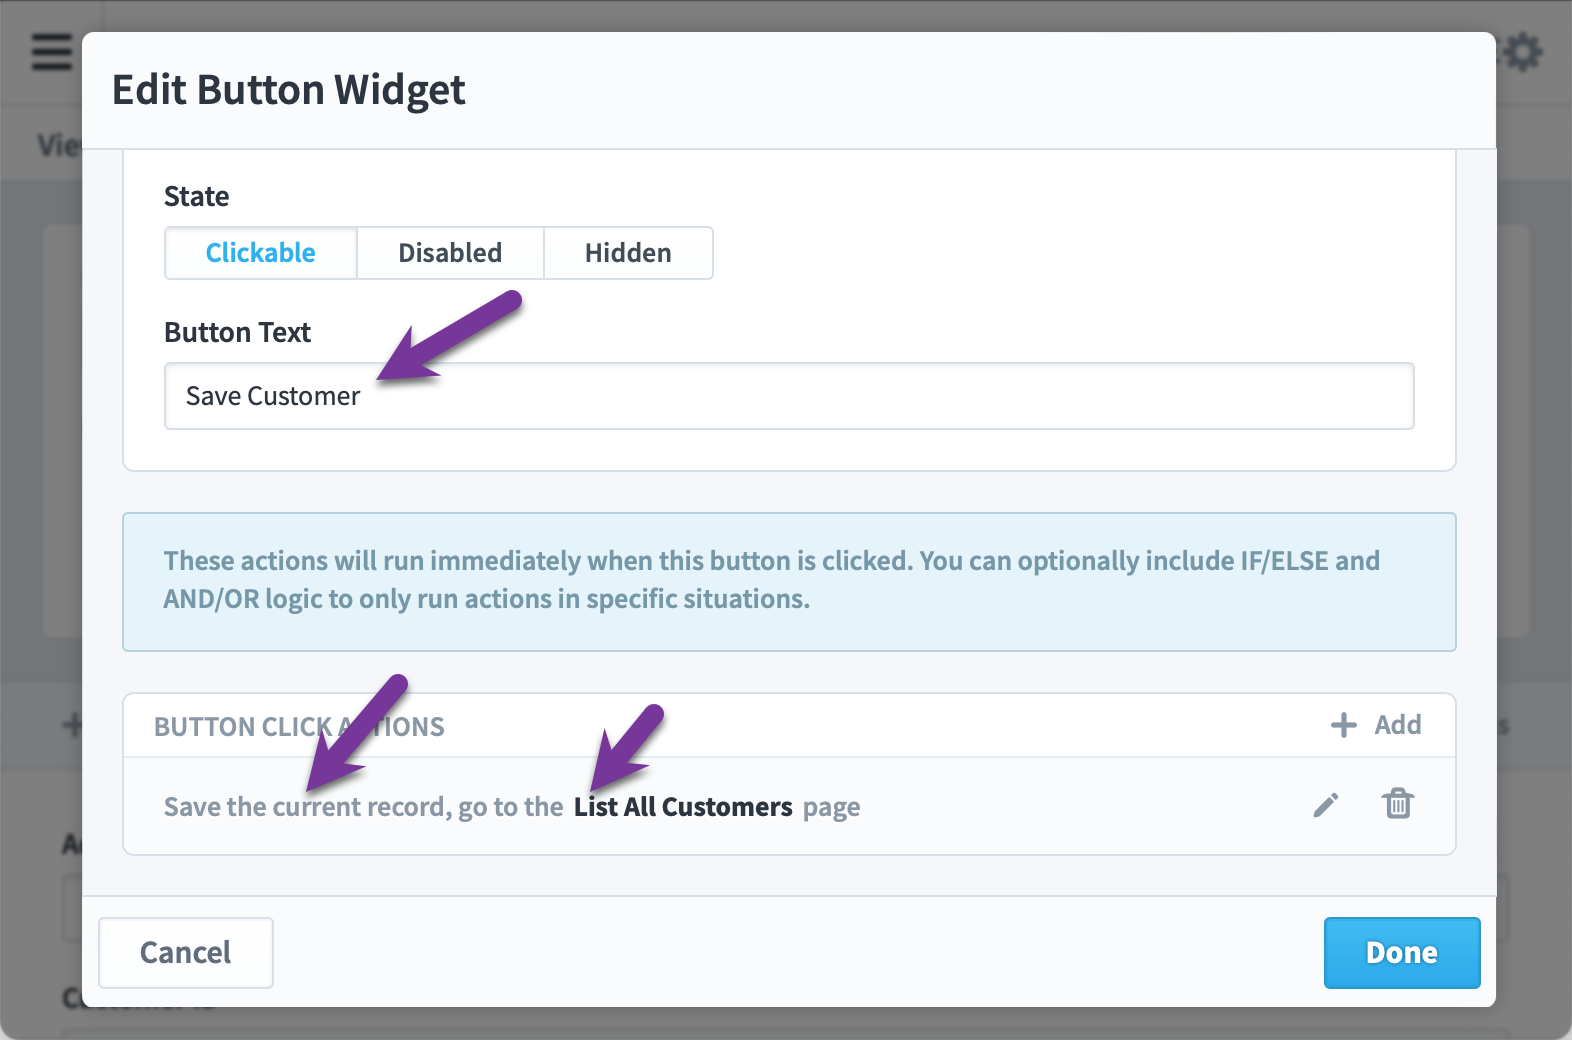Click the Cancel button
The width and height of the screenshot is (1572, 1040).
186,953
